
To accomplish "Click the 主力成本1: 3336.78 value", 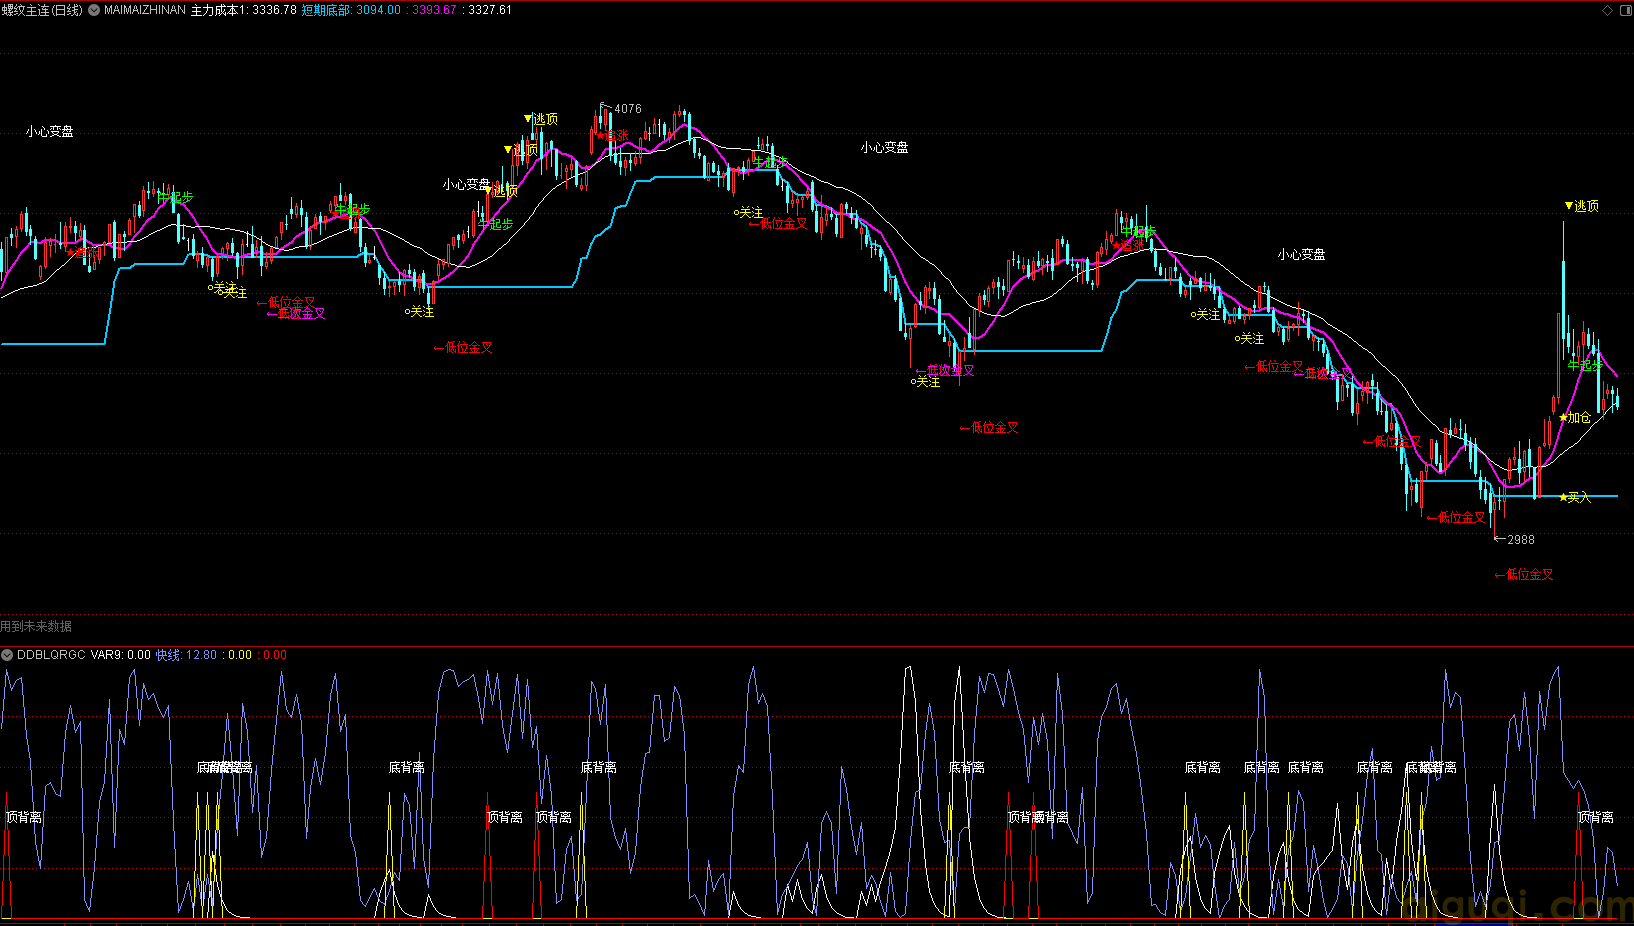I will tap(243, 10).
